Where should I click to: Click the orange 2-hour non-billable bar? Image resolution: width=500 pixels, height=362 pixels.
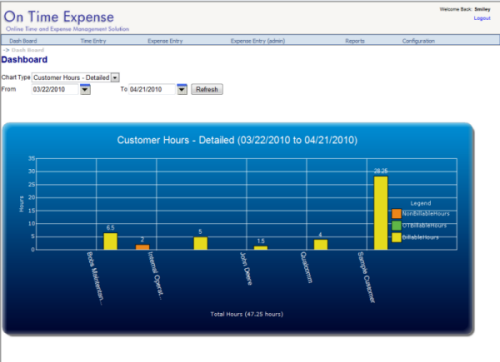pos(142,247)
